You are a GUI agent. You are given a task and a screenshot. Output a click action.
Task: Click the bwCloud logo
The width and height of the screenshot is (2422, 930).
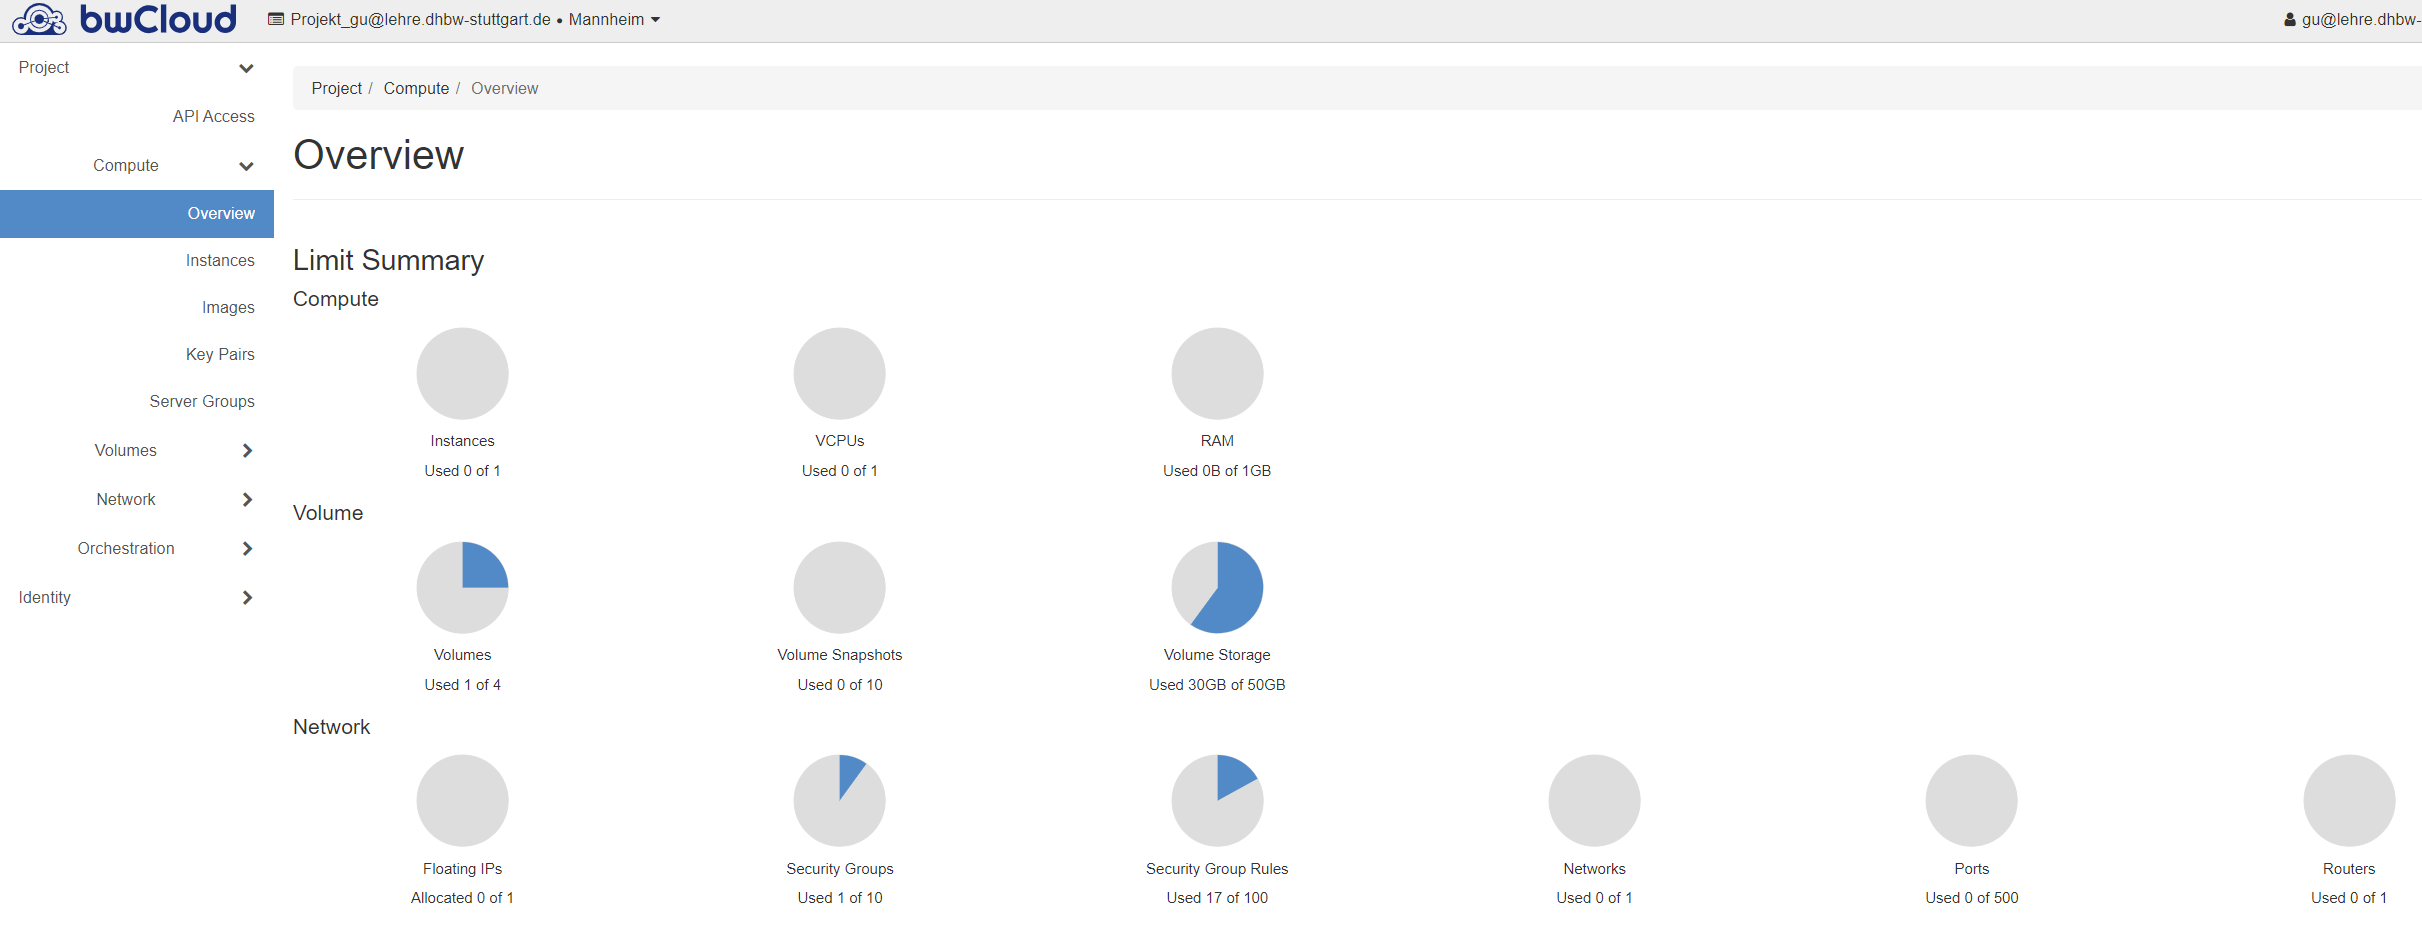click(125, 20)
